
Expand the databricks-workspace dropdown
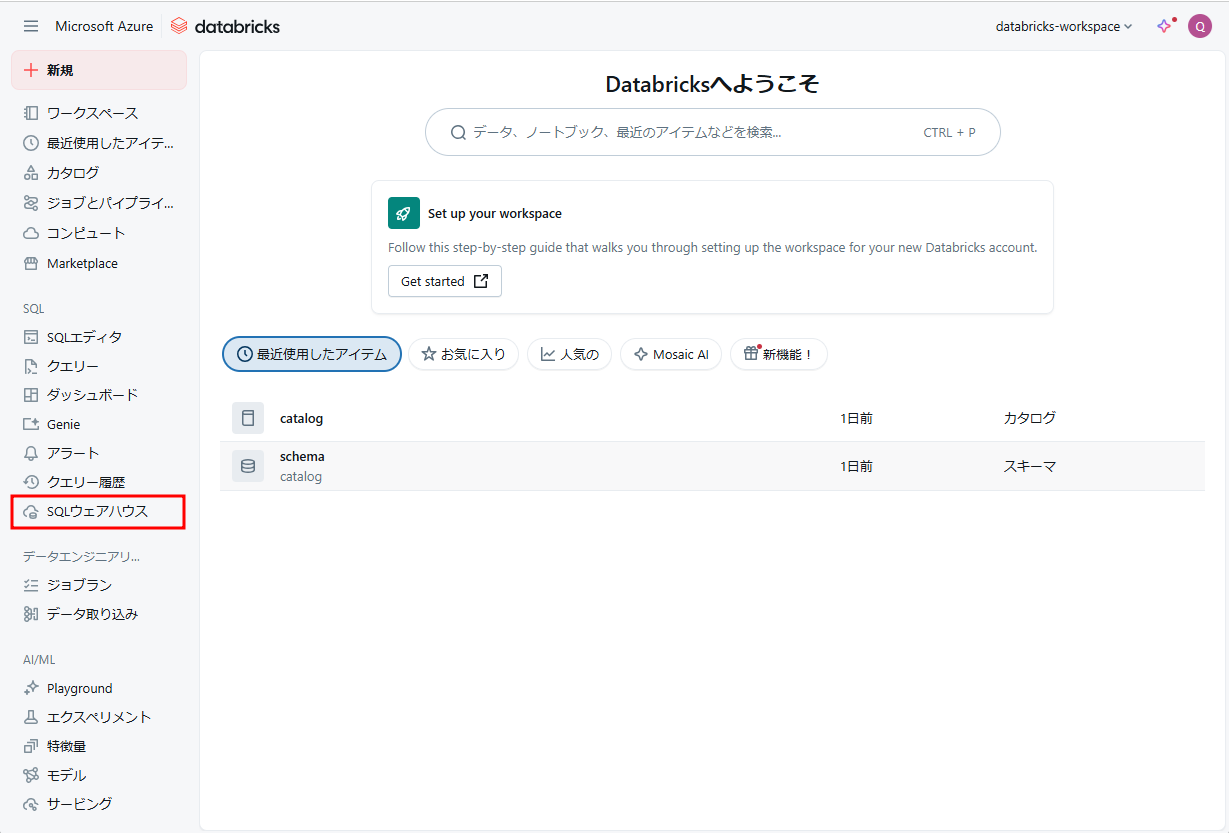(x=1064, y=27)
